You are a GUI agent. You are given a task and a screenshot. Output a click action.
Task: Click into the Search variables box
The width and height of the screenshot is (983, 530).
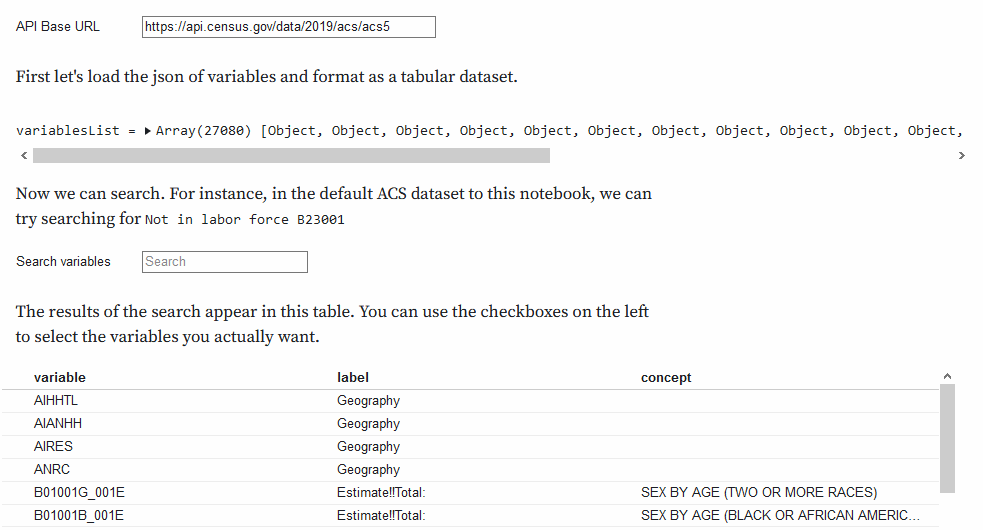pos(224,262)
